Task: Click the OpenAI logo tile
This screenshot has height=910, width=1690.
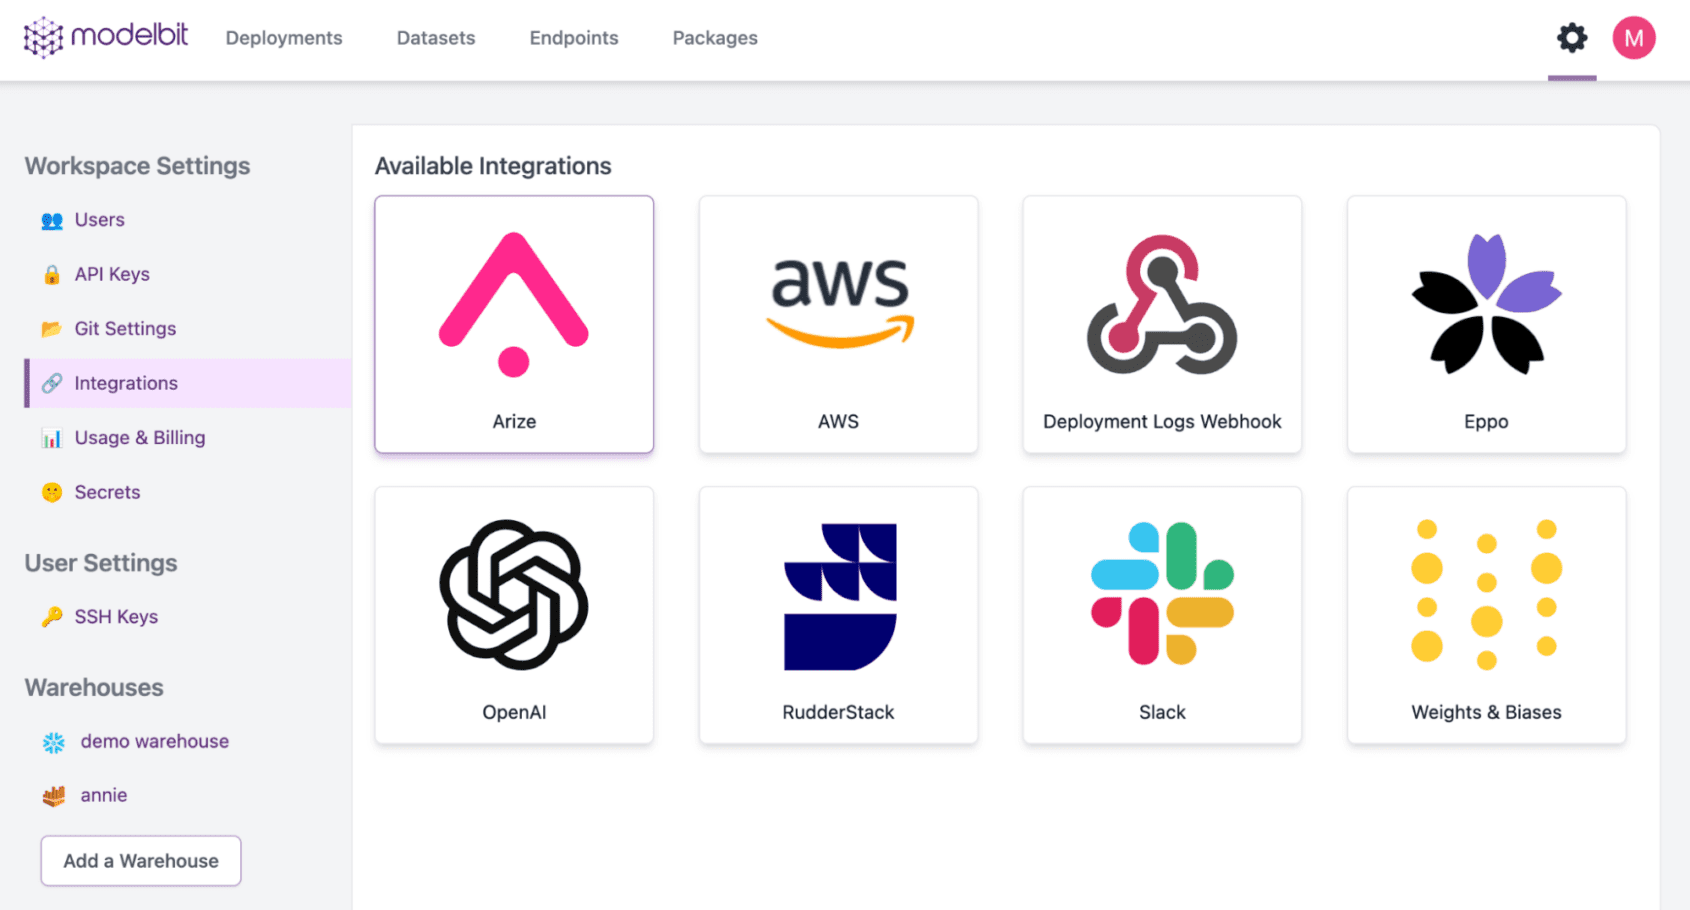Action: tap(514, 595)
